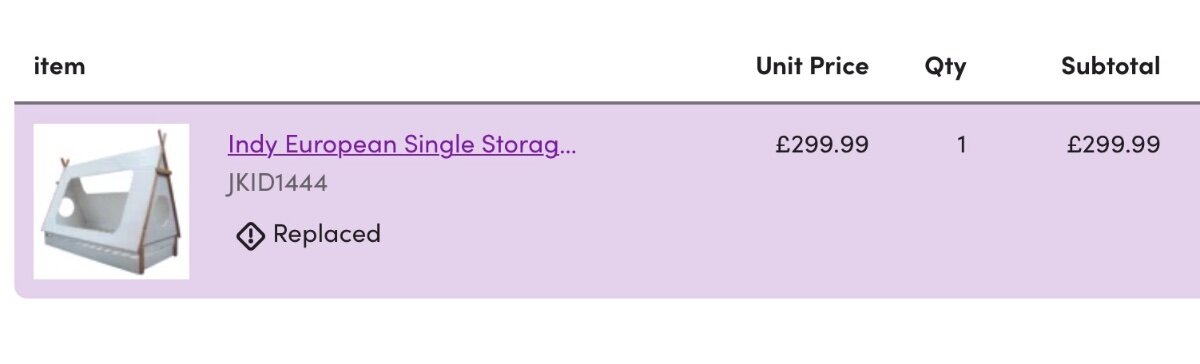Viewport: 1200px width, 364px height.
Task: Click the tent bed product thumbnail
Action: click(x=112, y=201)
